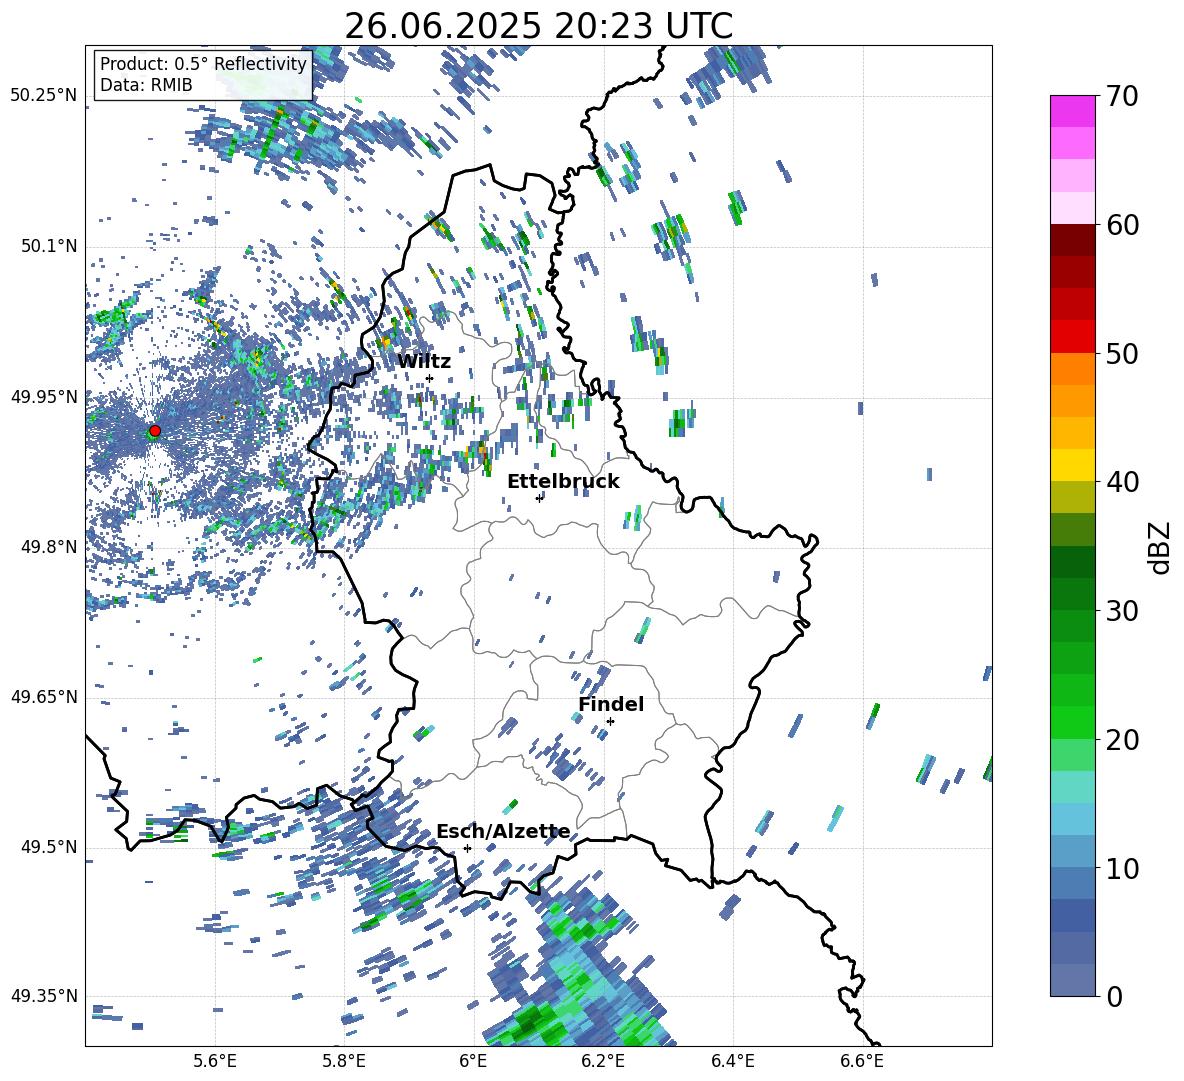Click the 5.8°E longitude label

[344, 1061]
